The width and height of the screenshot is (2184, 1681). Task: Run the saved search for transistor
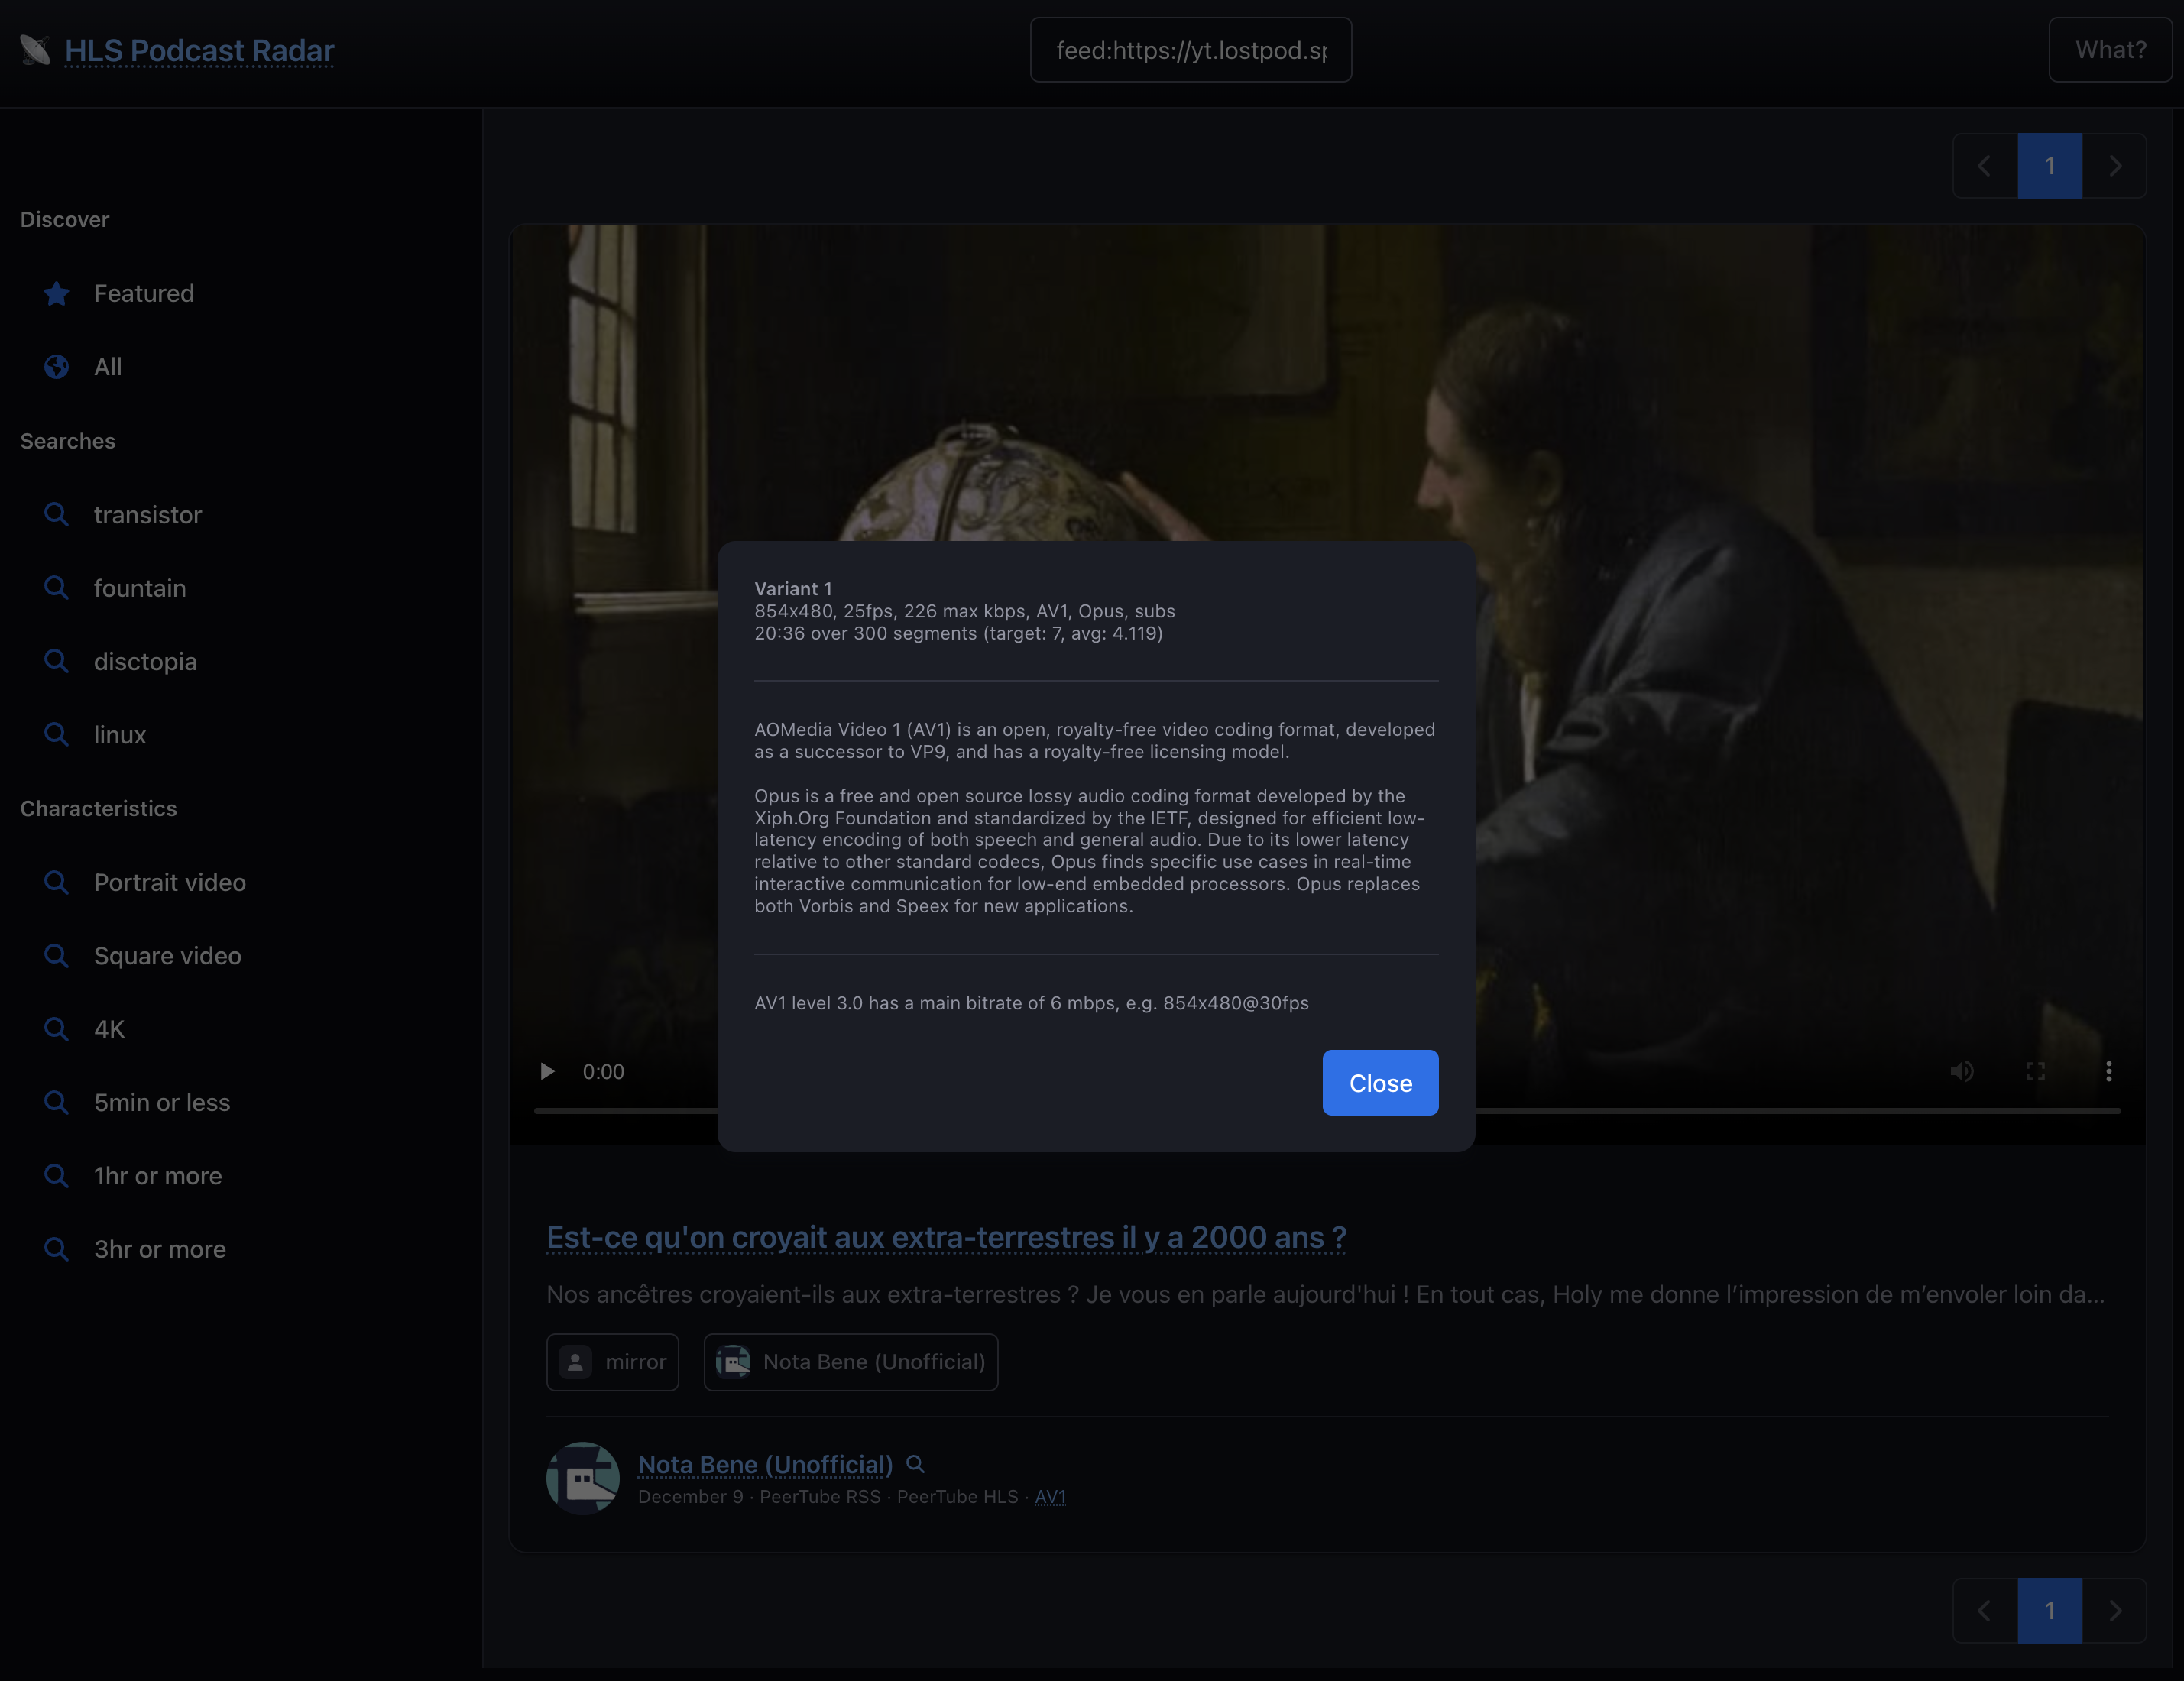(147, 515)
